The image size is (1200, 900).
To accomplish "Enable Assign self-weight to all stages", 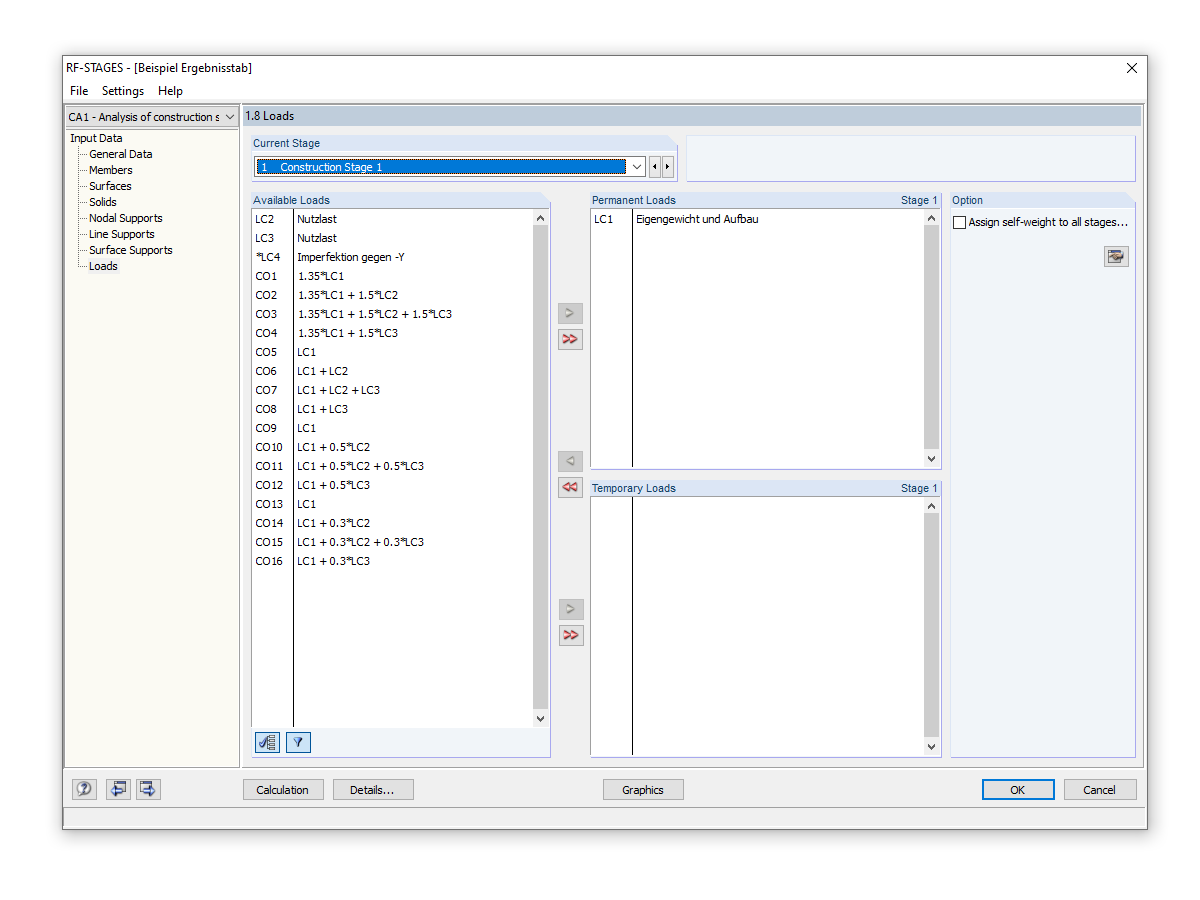I will click(x=960, y=223).
